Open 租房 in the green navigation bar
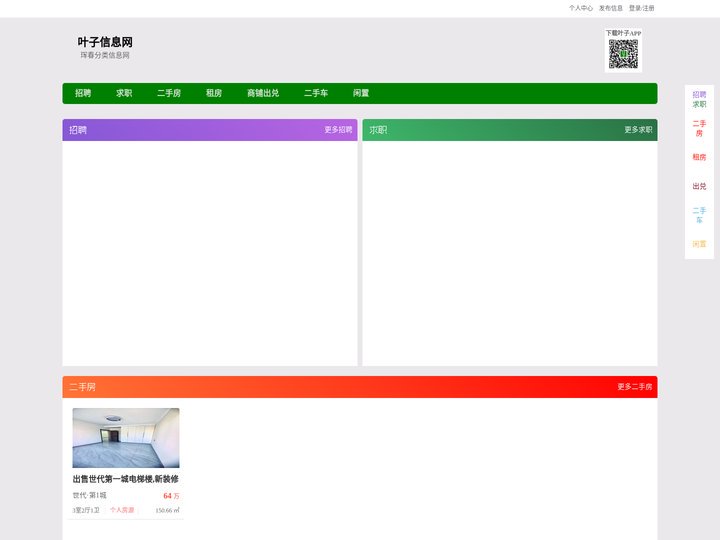The image size is (720, 540). (x=214, y=93)
